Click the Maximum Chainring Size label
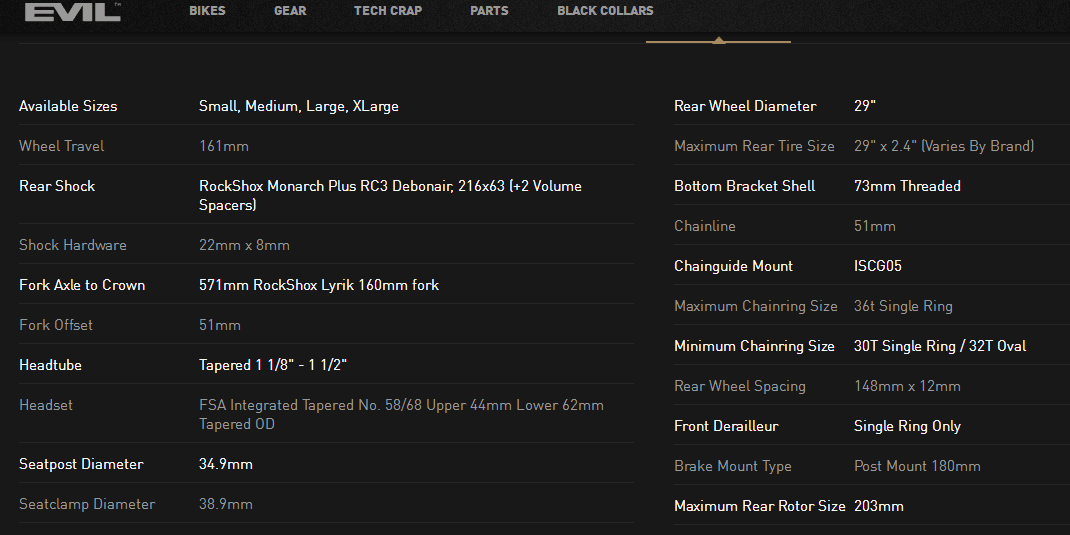1070x535 pixels. [755, 306]
